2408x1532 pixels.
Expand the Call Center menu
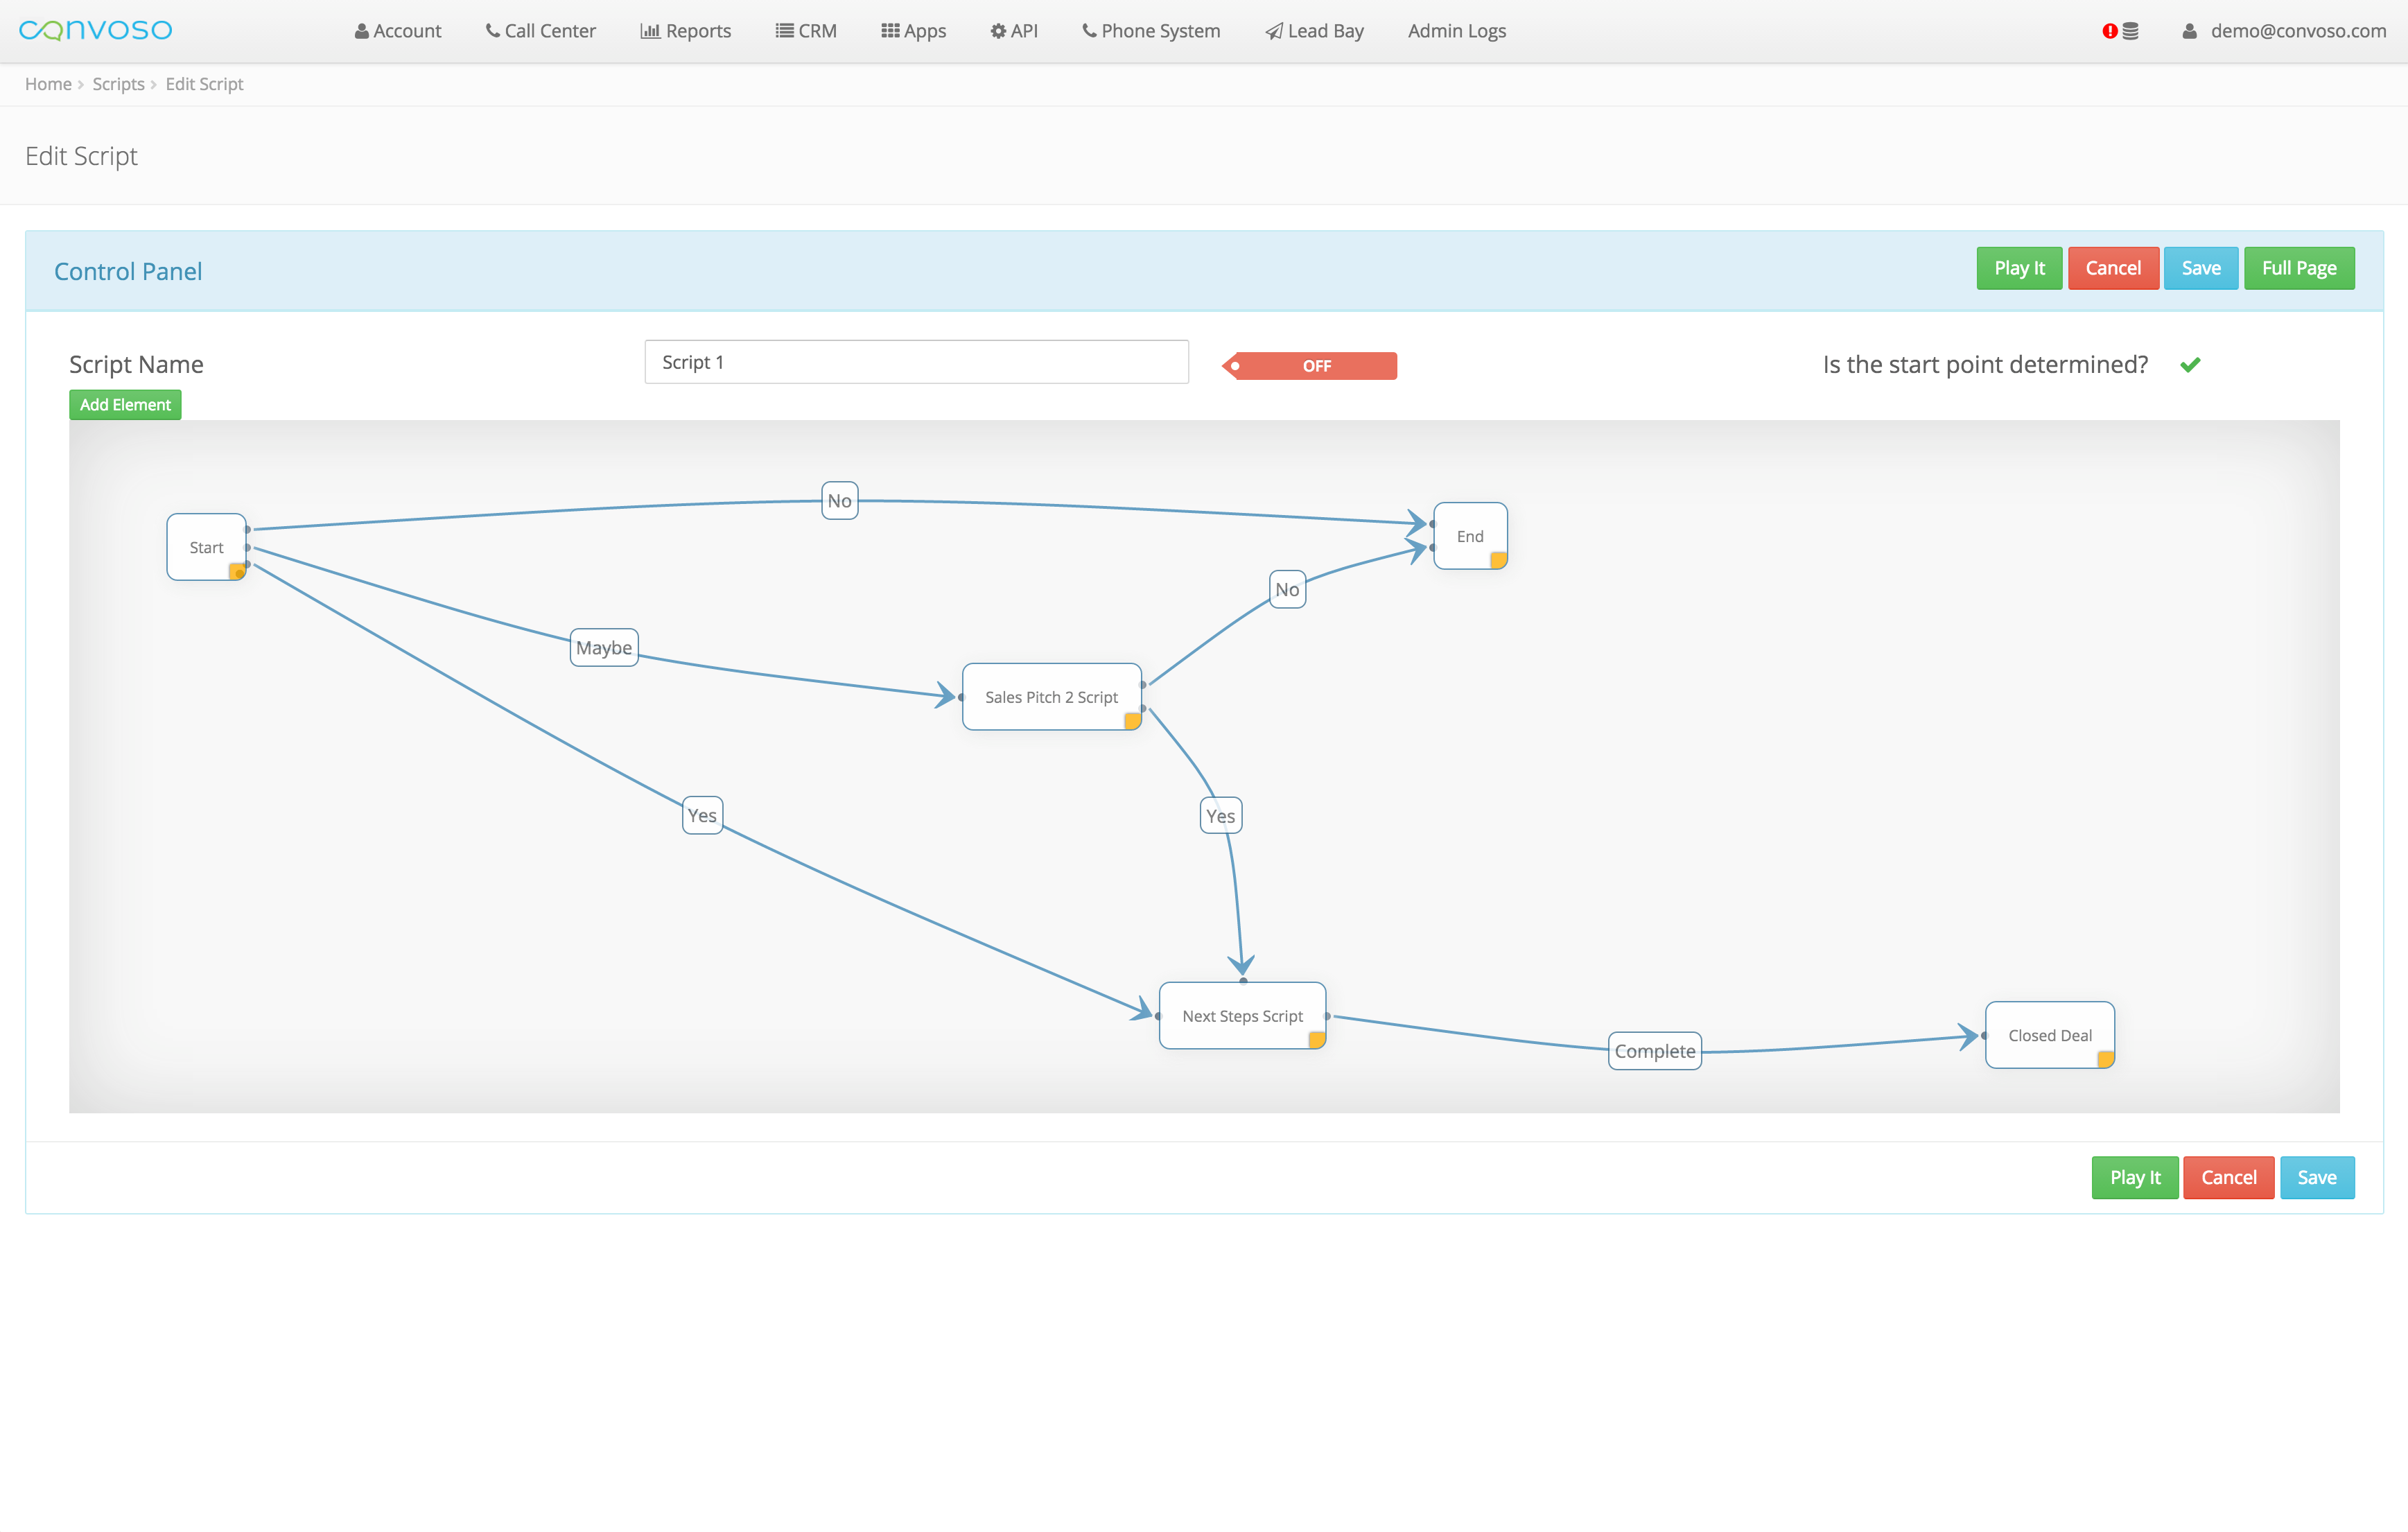tap(541, 31)
